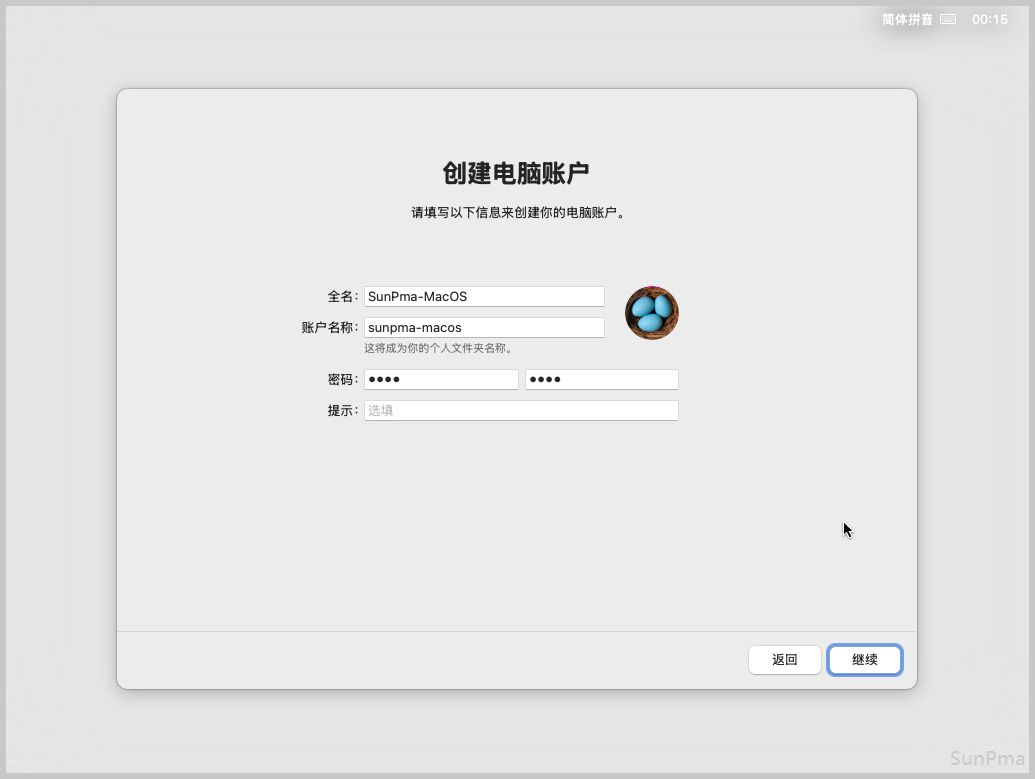
Task: Click the 00:15 clock in menu bar
Action: coord(989,19)
